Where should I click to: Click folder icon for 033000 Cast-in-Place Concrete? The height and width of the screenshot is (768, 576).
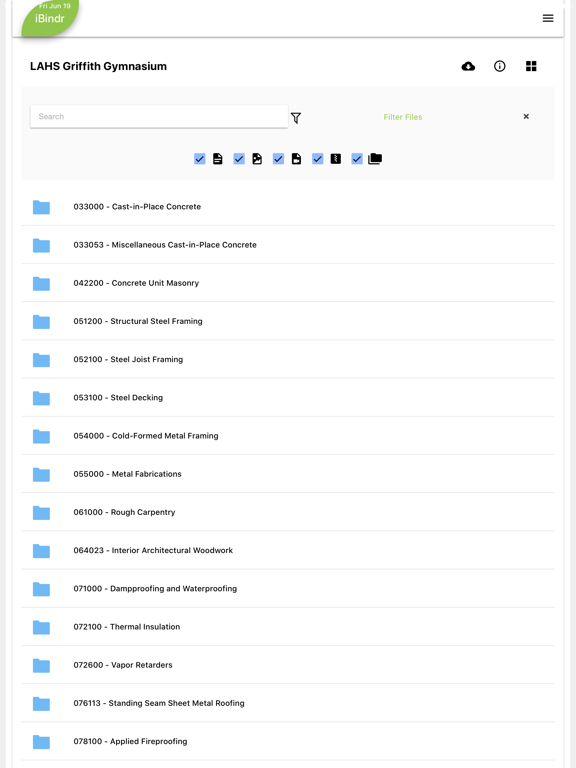pyautogui.click(x=41, y=207)
